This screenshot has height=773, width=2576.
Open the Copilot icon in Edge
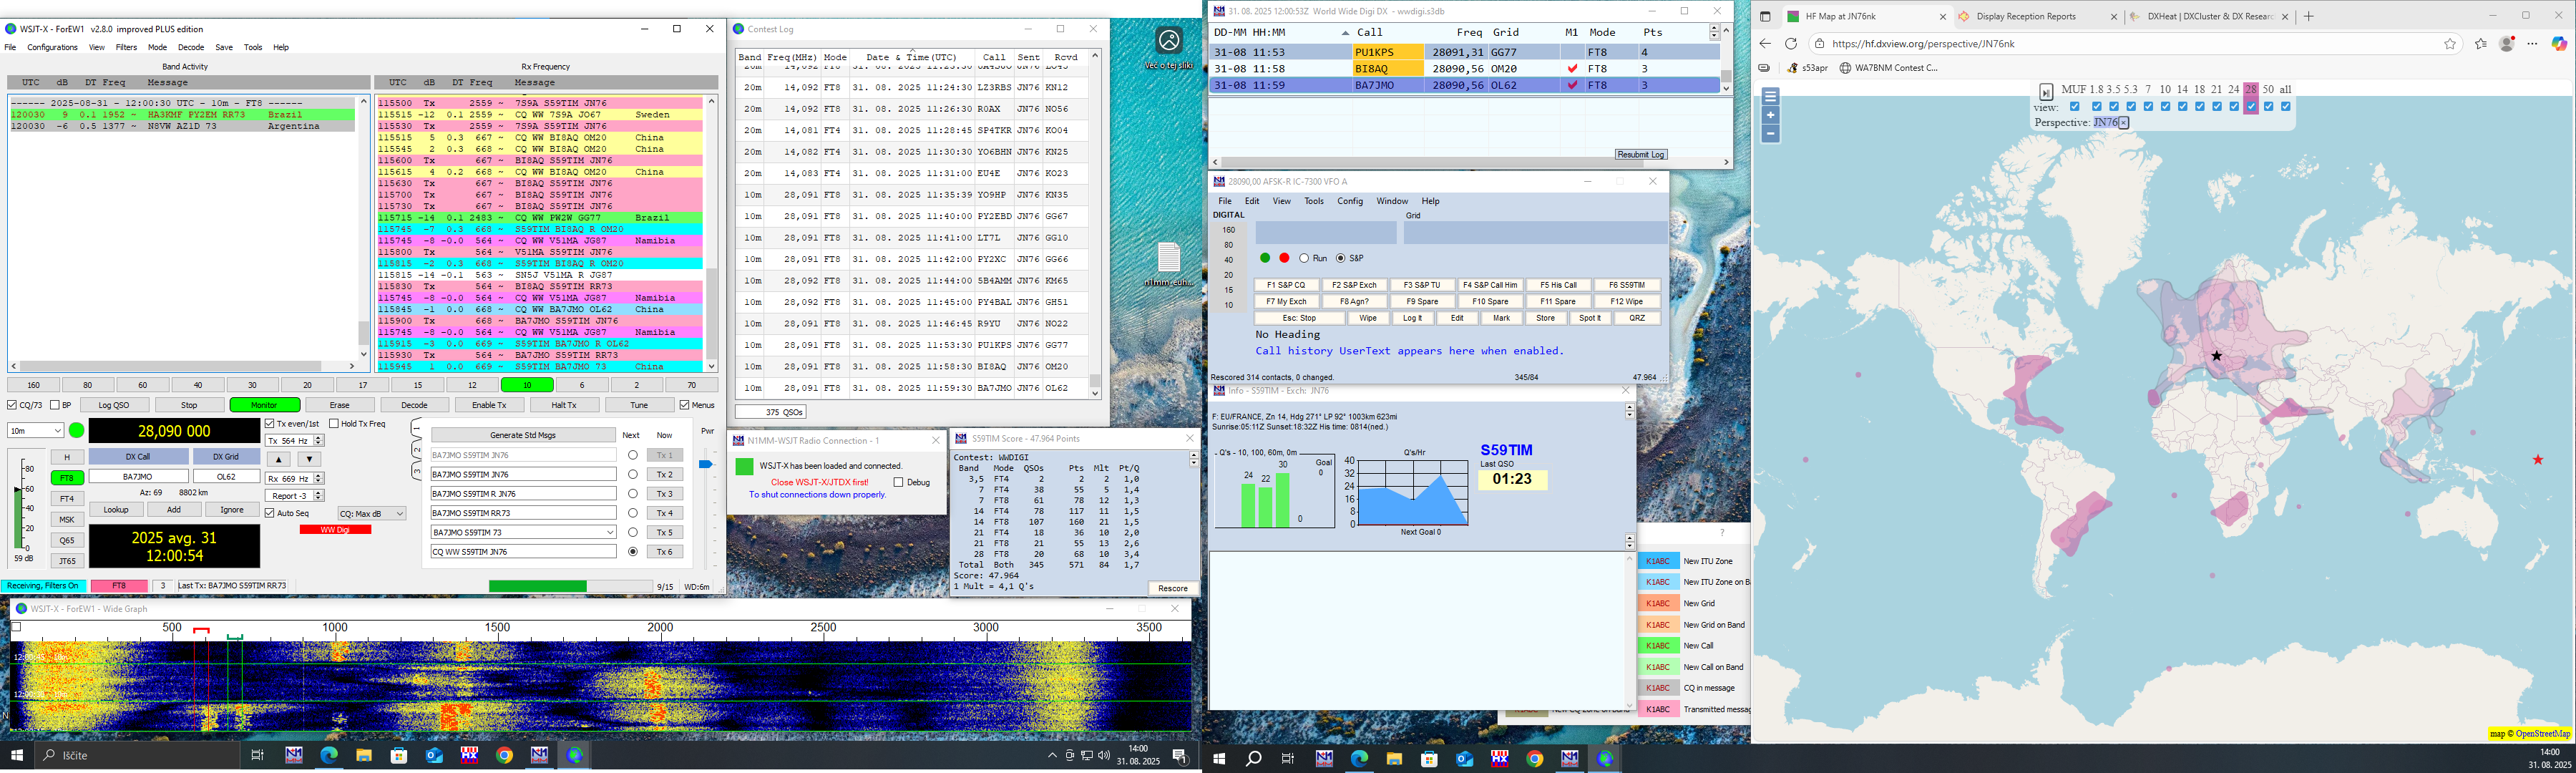tap(2559, 44)
